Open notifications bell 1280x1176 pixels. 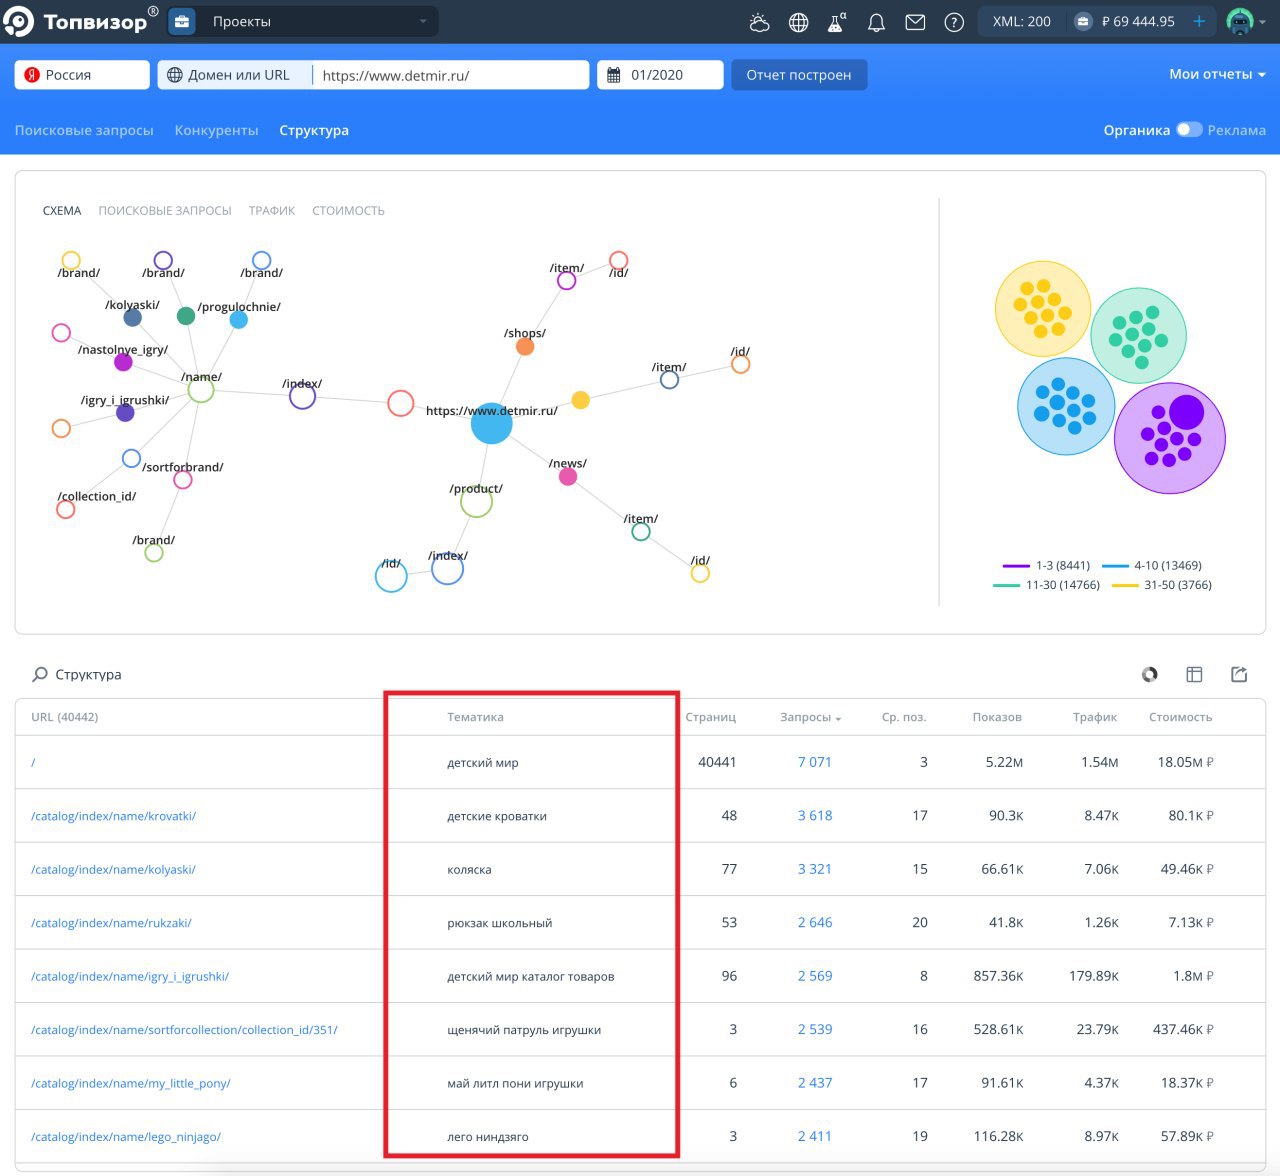[876, 22]
